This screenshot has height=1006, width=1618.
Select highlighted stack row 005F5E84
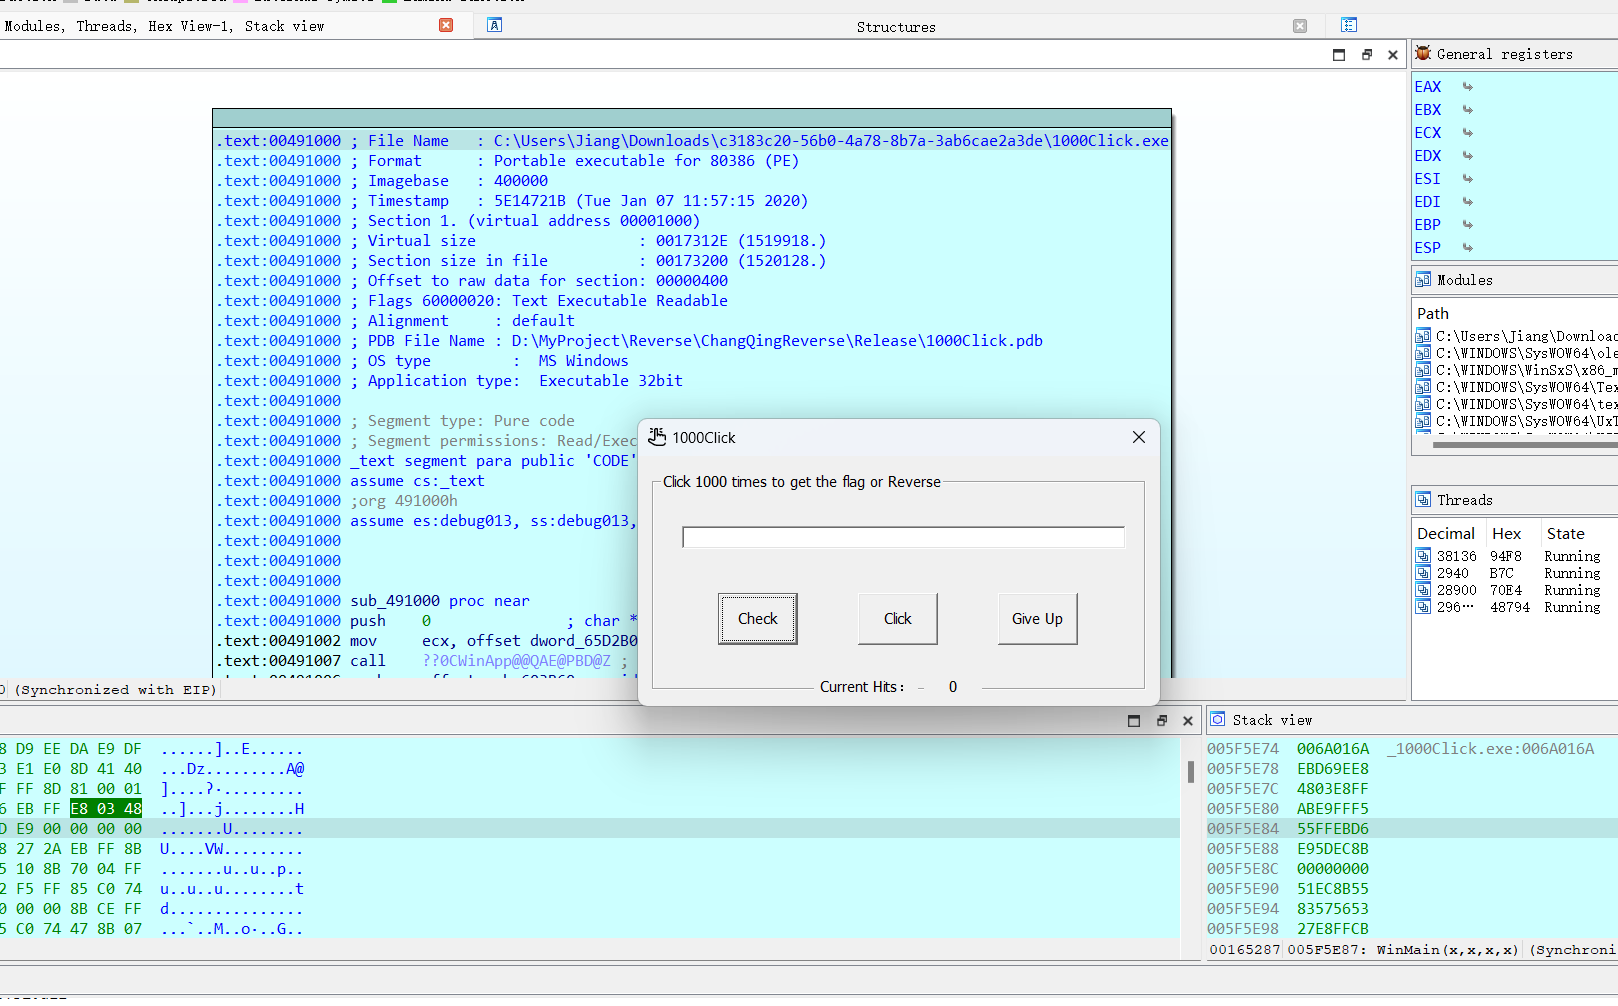[1412, 829]
